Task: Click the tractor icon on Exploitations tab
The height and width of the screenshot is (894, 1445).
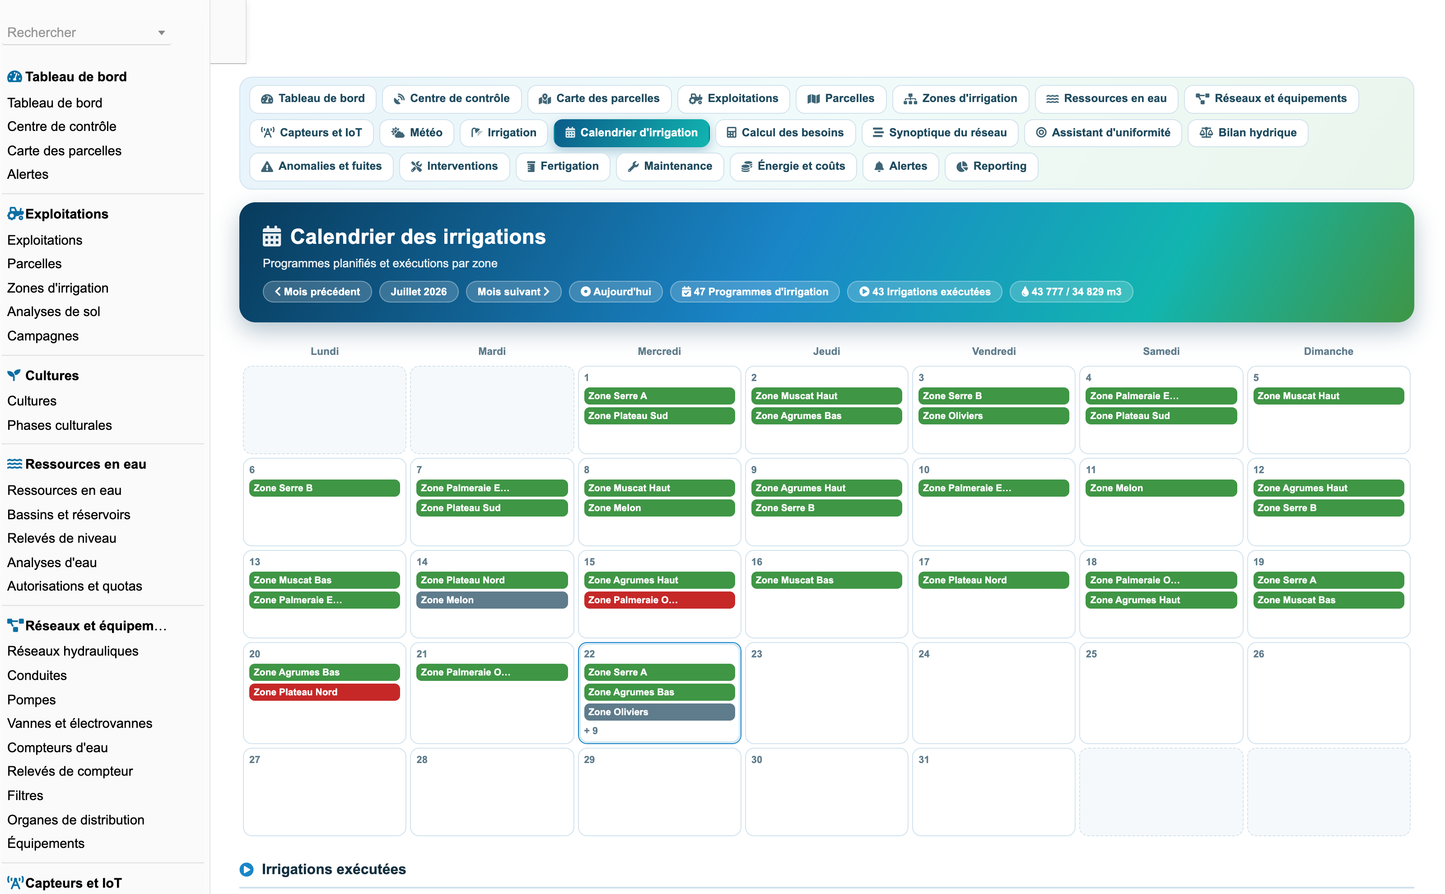Action: (695, 99)
